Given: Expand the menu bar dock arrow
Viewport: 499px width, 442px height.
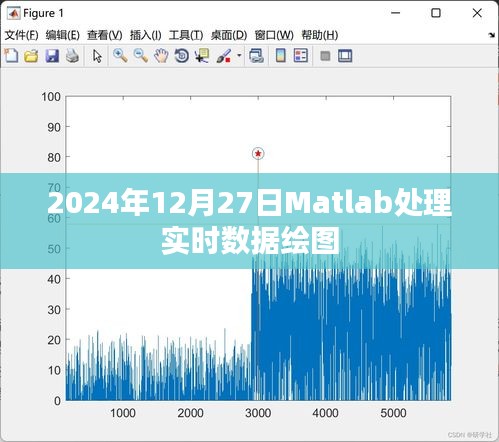Looking at the screenshot, I should (491, 35).
